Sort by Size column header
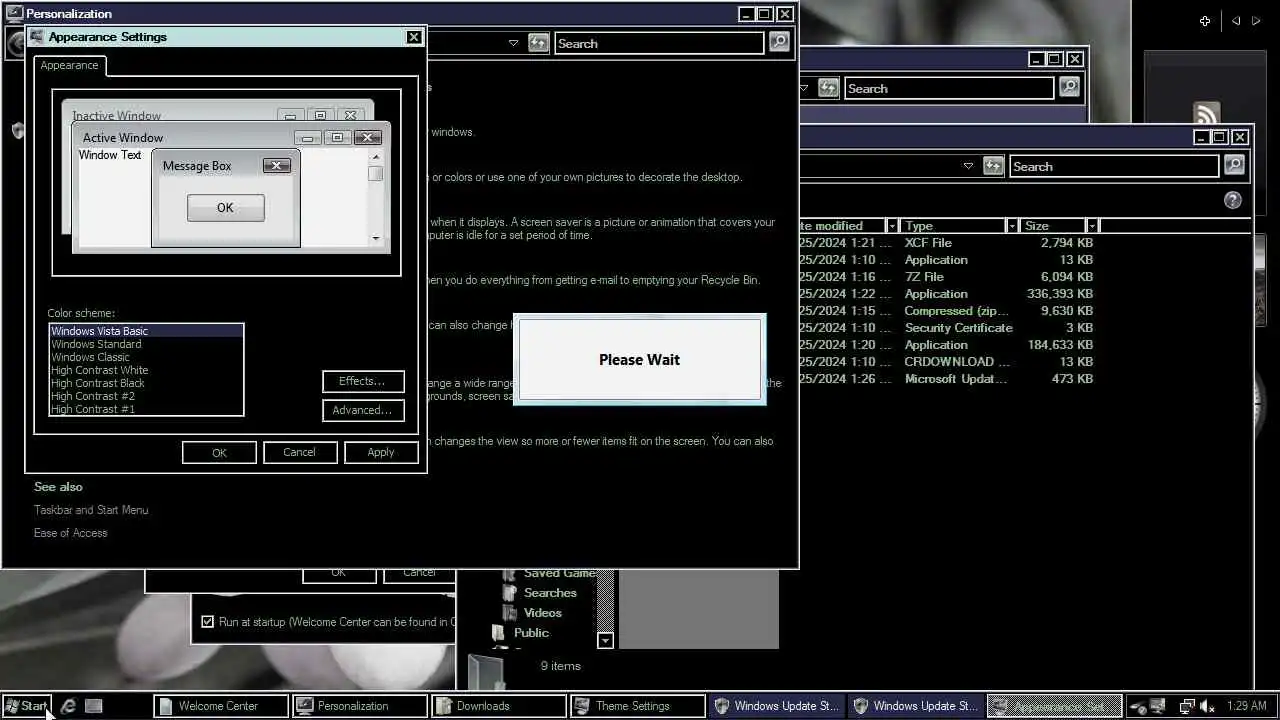 pos(1053,226)
